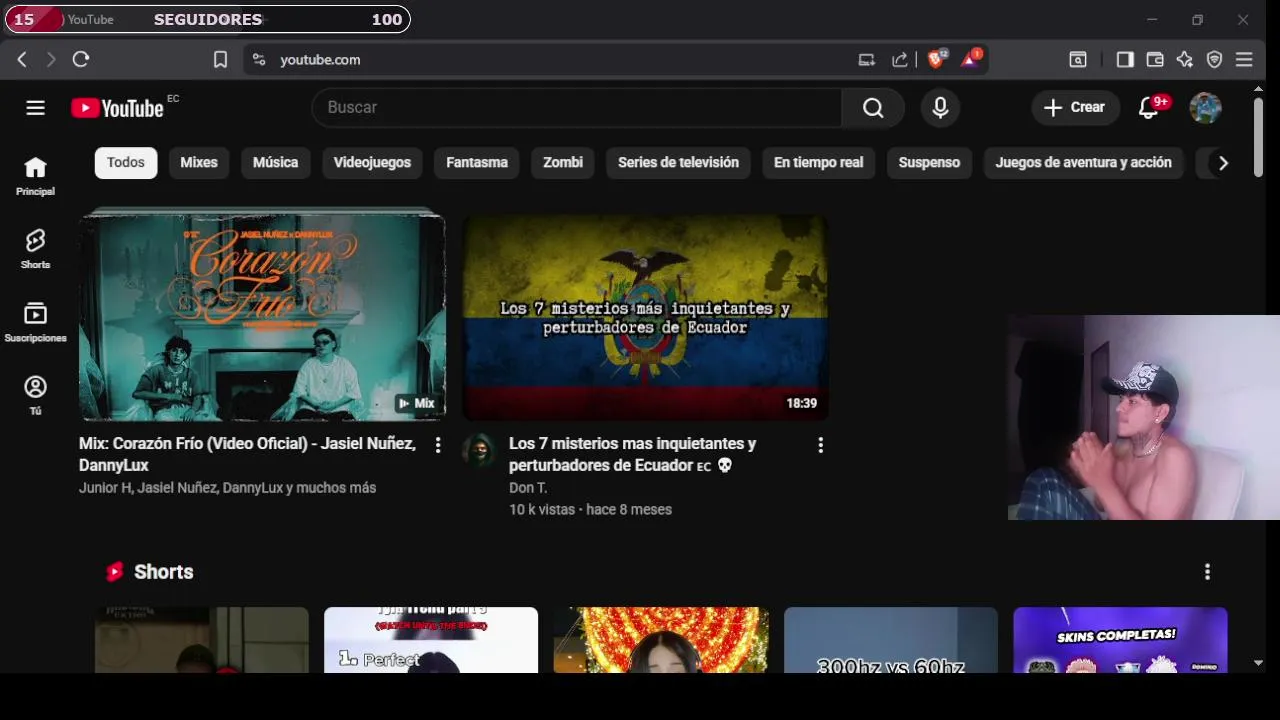Select the Mixes filter chip
Image resolution: width=1280 pixels, height=720 pixels.
click(x=199, y=163)
